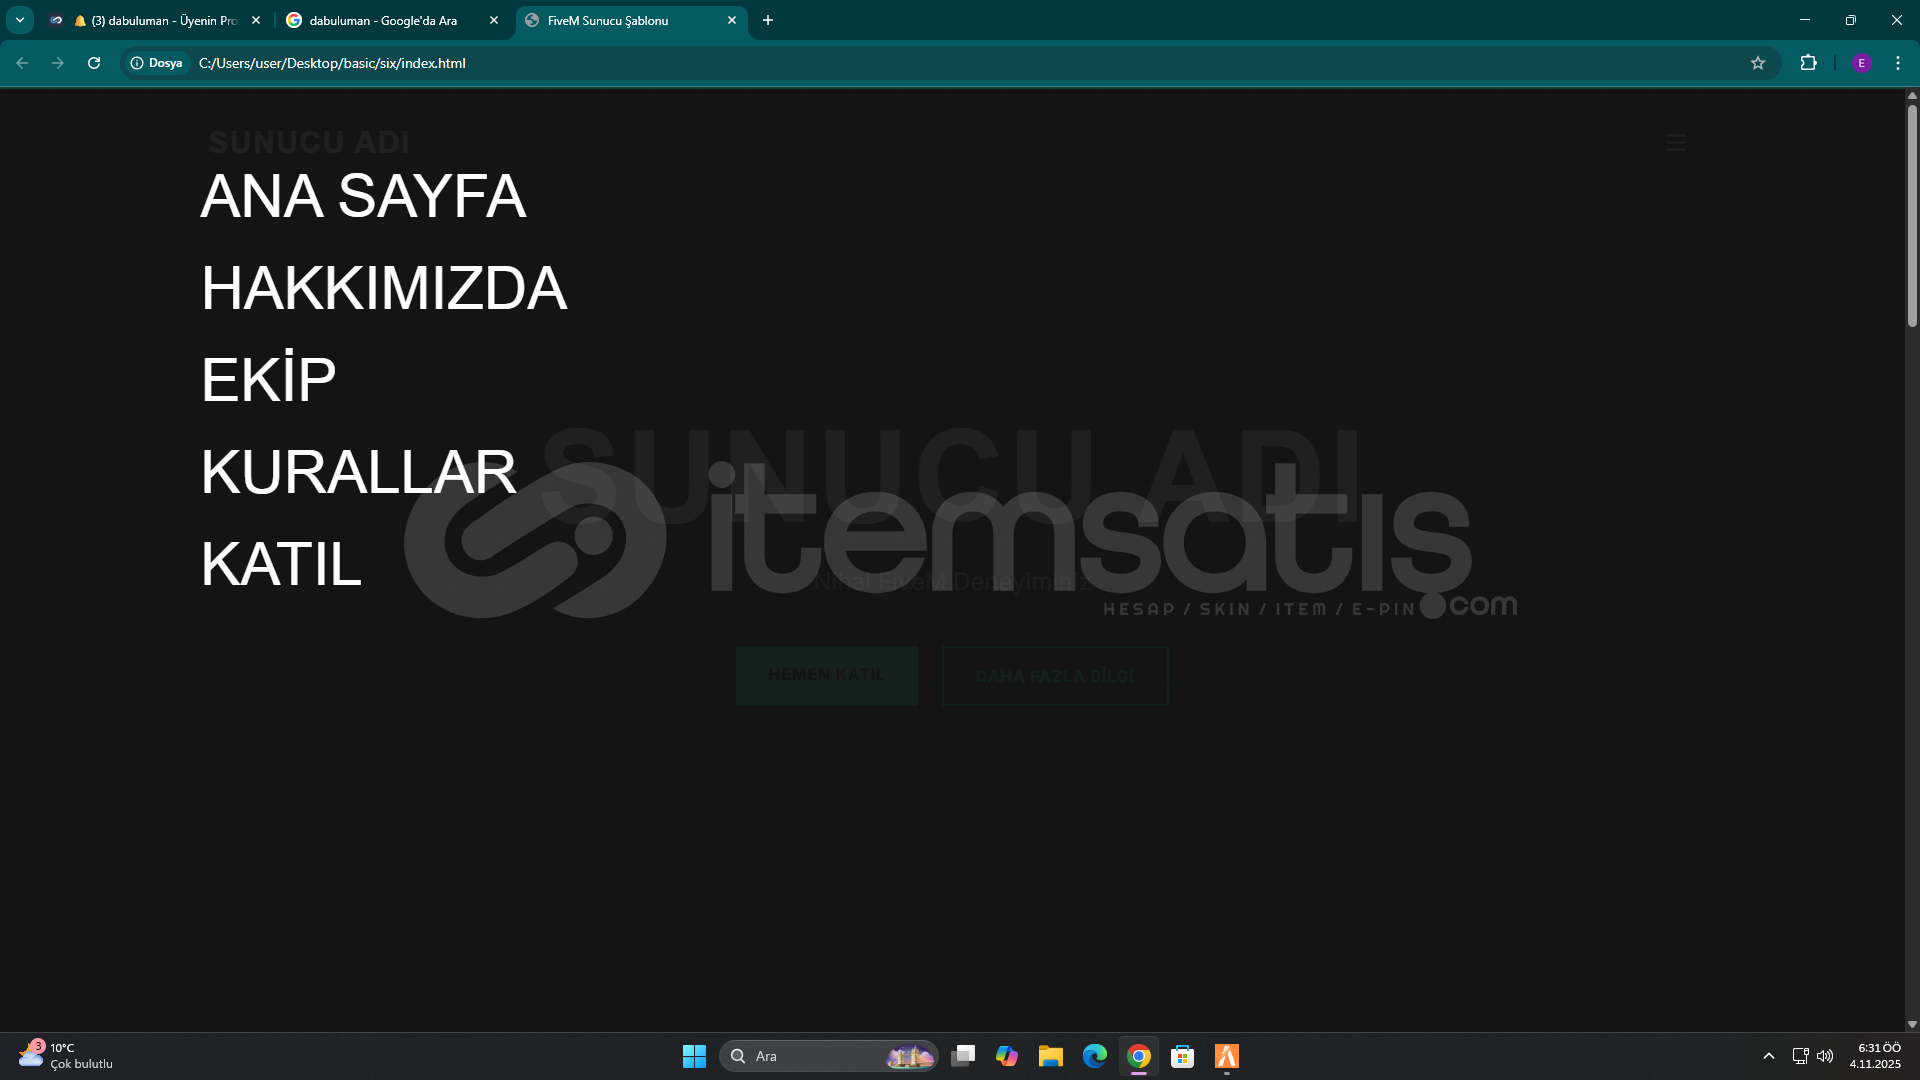1920x1080 pixels.
Task: Open File Explorer from taskbar
Action: tap(1050, 1056)
